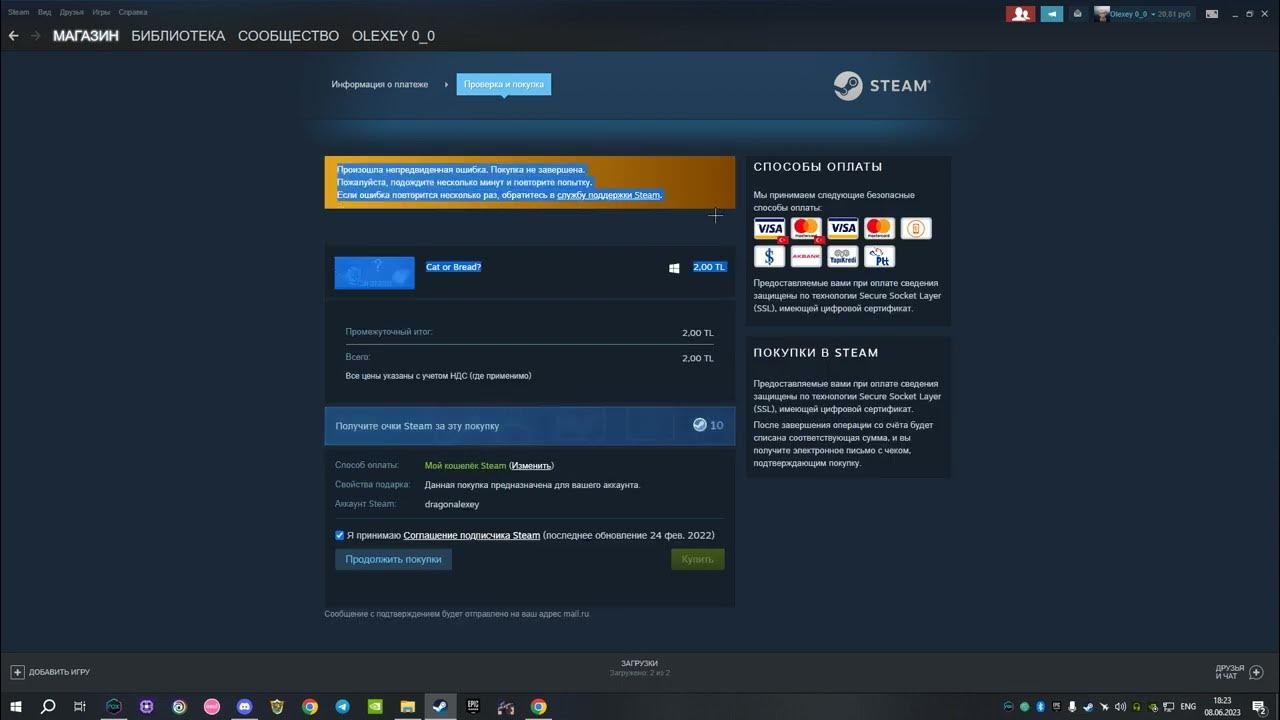Follow the службу поддержки Steam link
The width and height of the screenshot is (1280, 720).
click(609, 195)
